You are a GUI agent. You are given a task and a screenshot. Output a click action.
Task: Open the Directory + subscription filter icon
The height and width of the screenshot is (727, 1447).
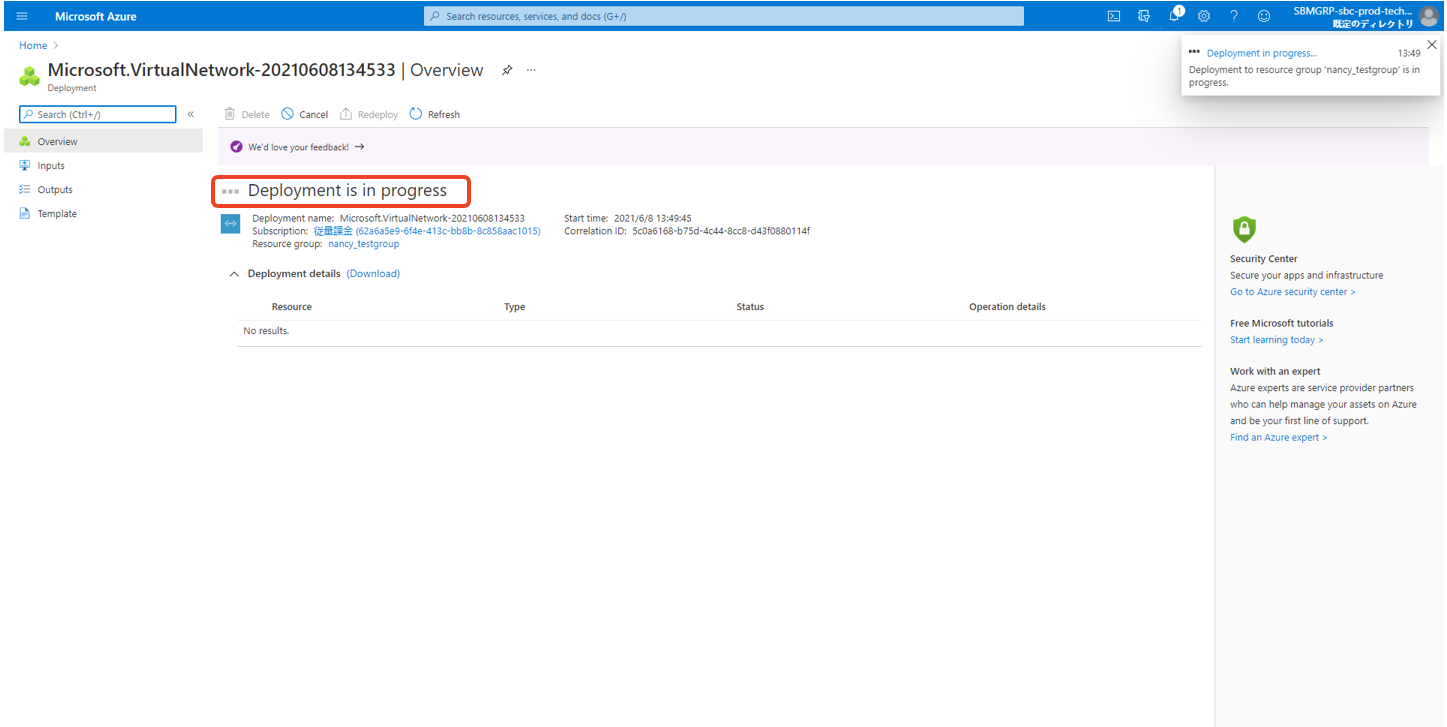click(x=1144, y=16)
